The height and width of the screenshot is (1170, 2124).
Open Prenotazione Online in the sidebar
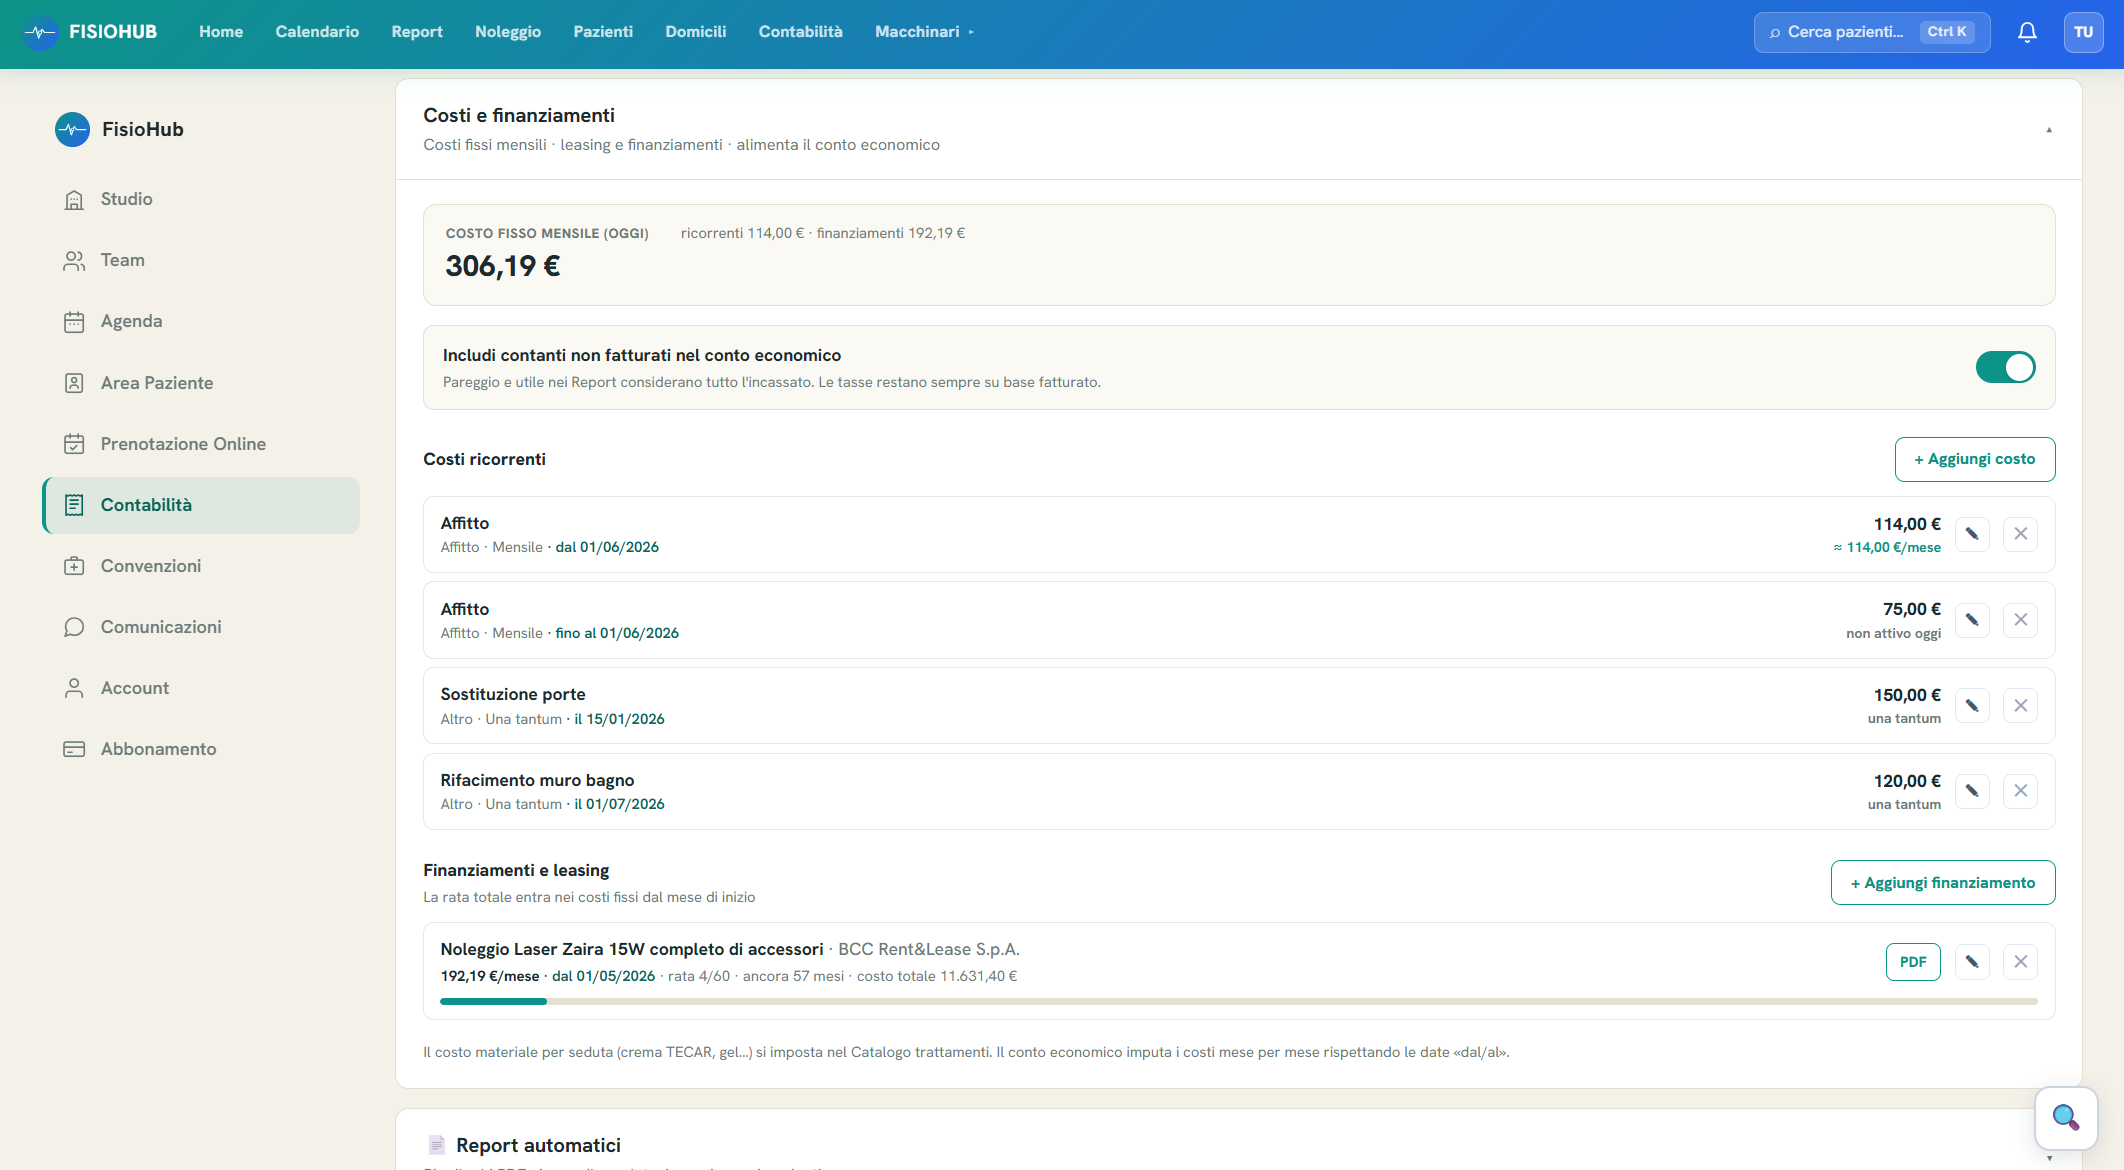tap(201, 444)
